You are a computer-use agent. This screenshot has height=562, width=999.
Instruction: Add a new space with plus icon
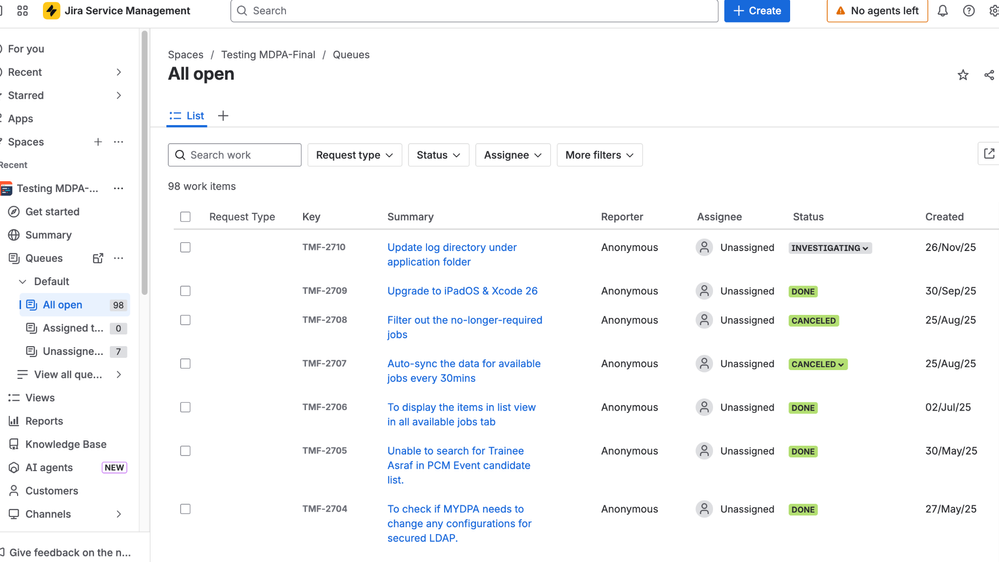coord(97,142)
